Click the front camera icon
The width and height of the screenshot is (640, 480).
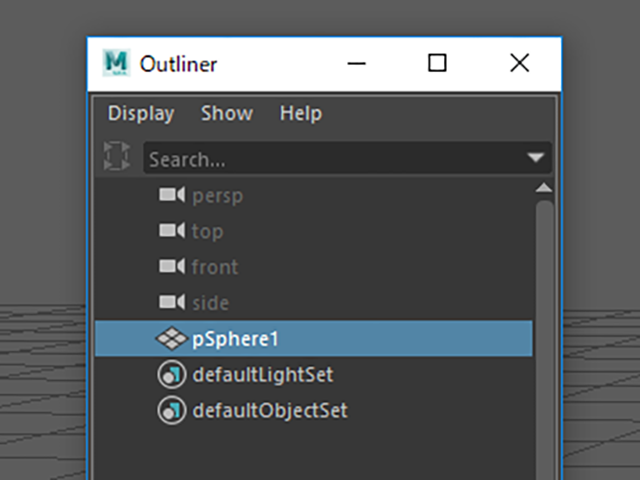tap(172, 267)
